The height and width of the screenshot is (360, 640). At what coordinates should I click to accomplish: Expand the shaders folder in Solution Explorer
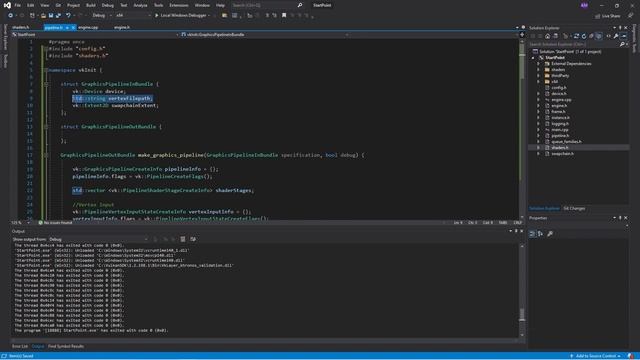coord(538,70)
